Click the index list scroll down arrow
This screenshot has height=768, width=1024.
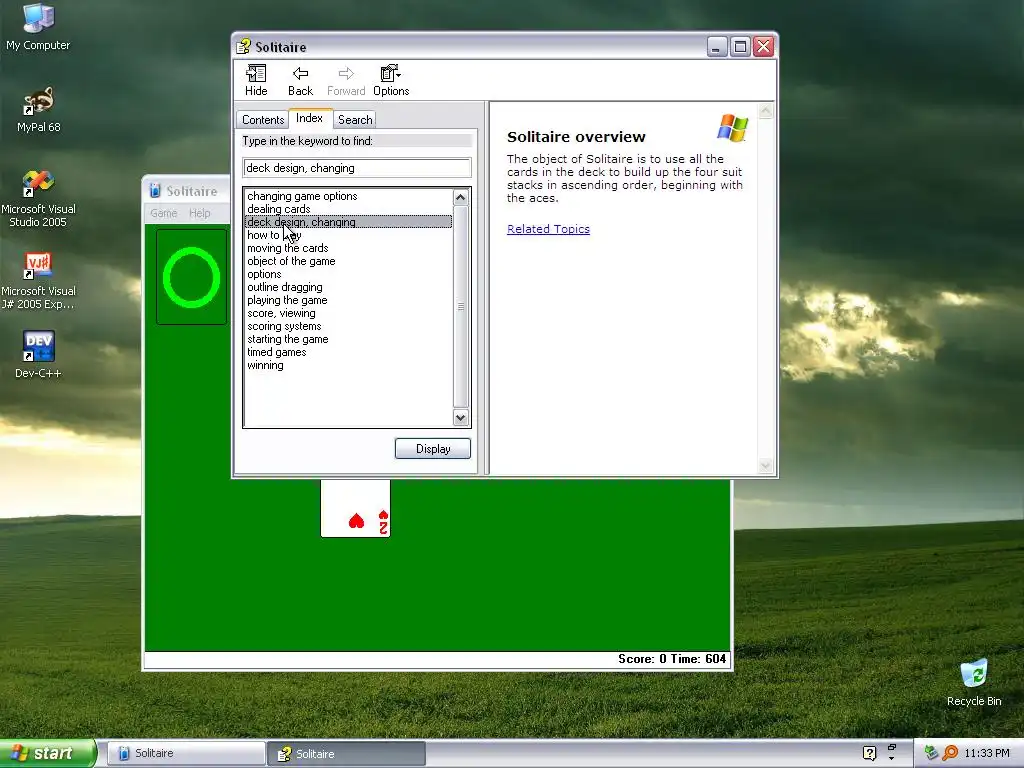[460, 418]
